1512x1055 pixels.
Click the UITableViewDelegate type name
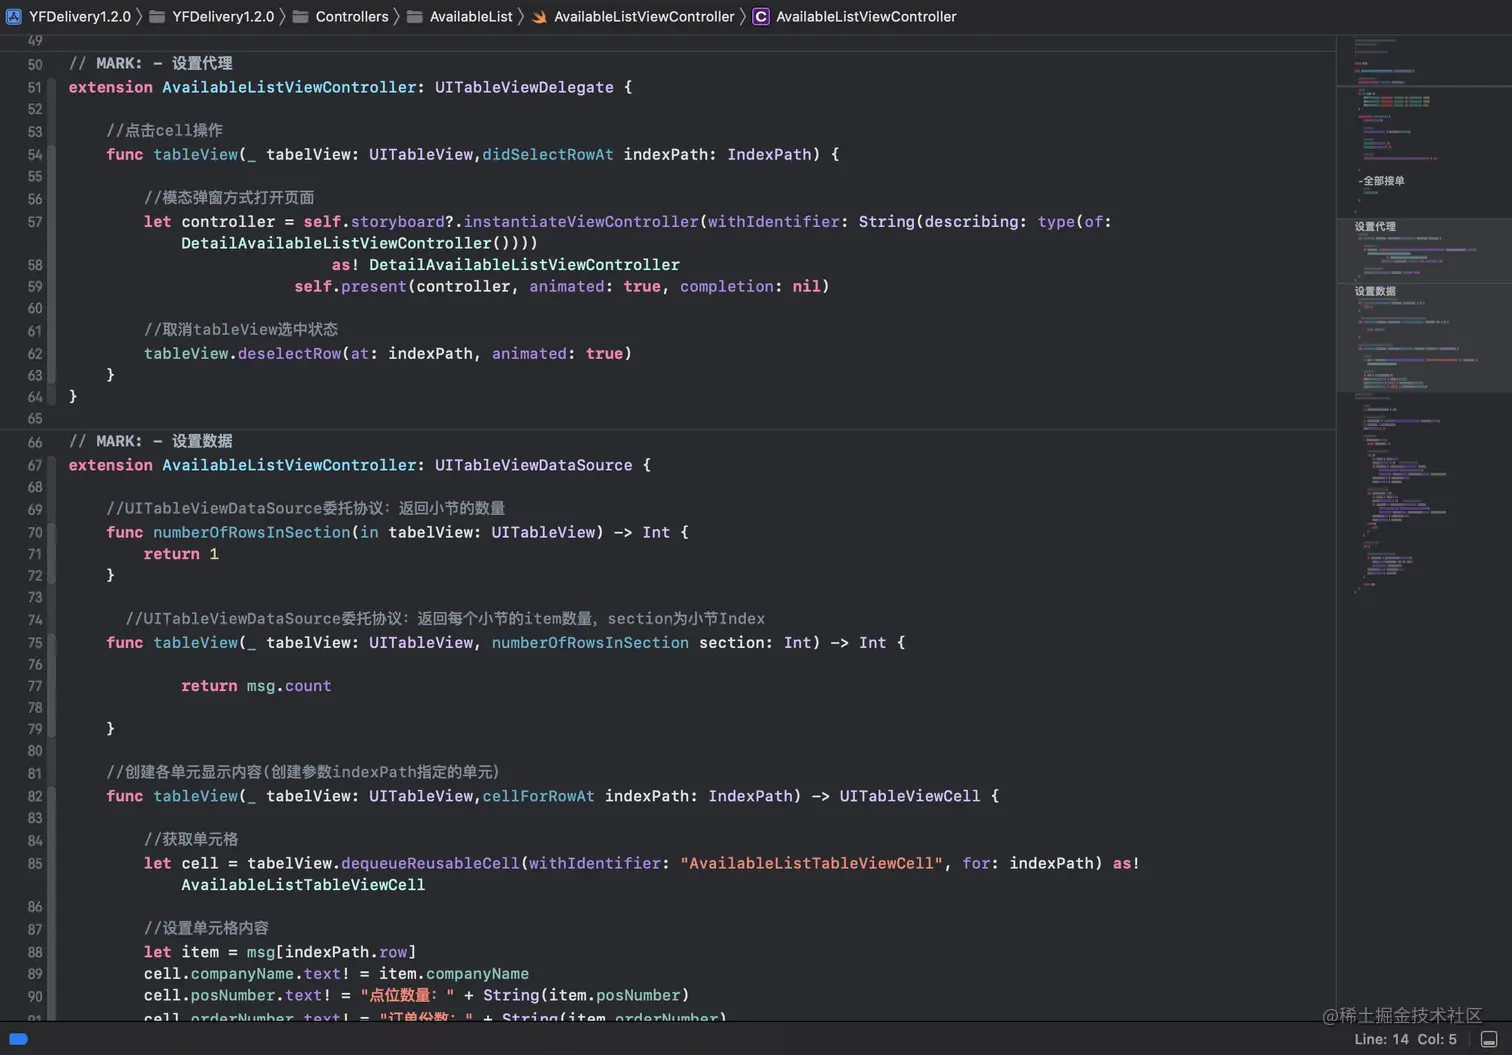click(524, 87)
